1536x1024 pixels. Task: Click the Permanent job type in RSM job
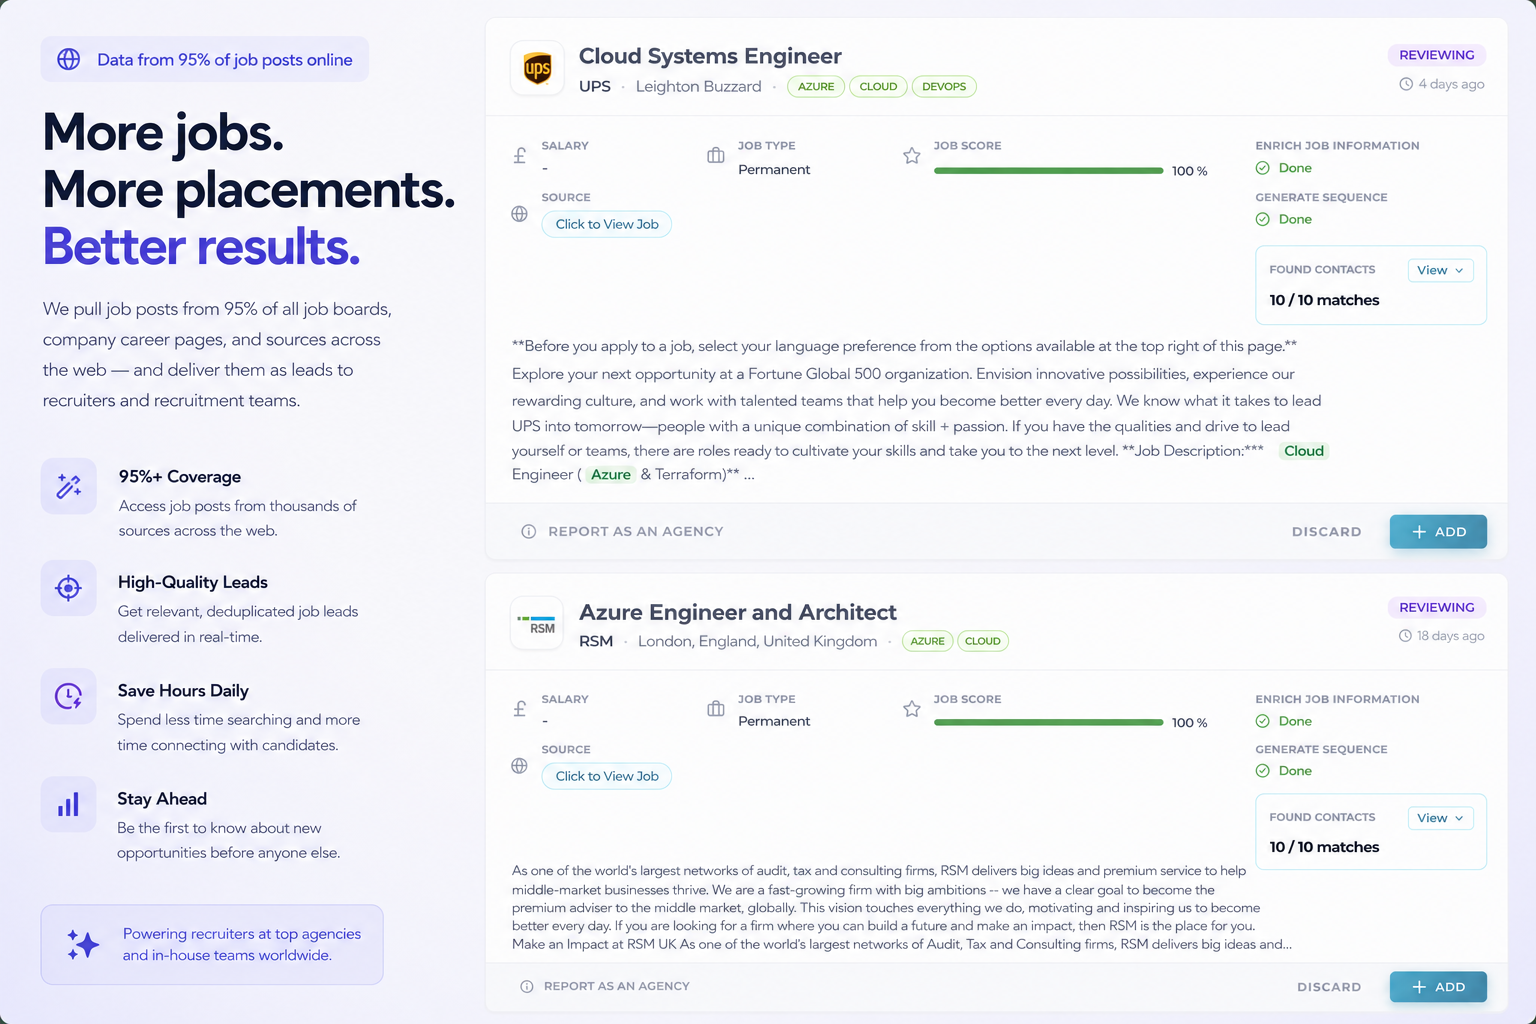[774, 721]
